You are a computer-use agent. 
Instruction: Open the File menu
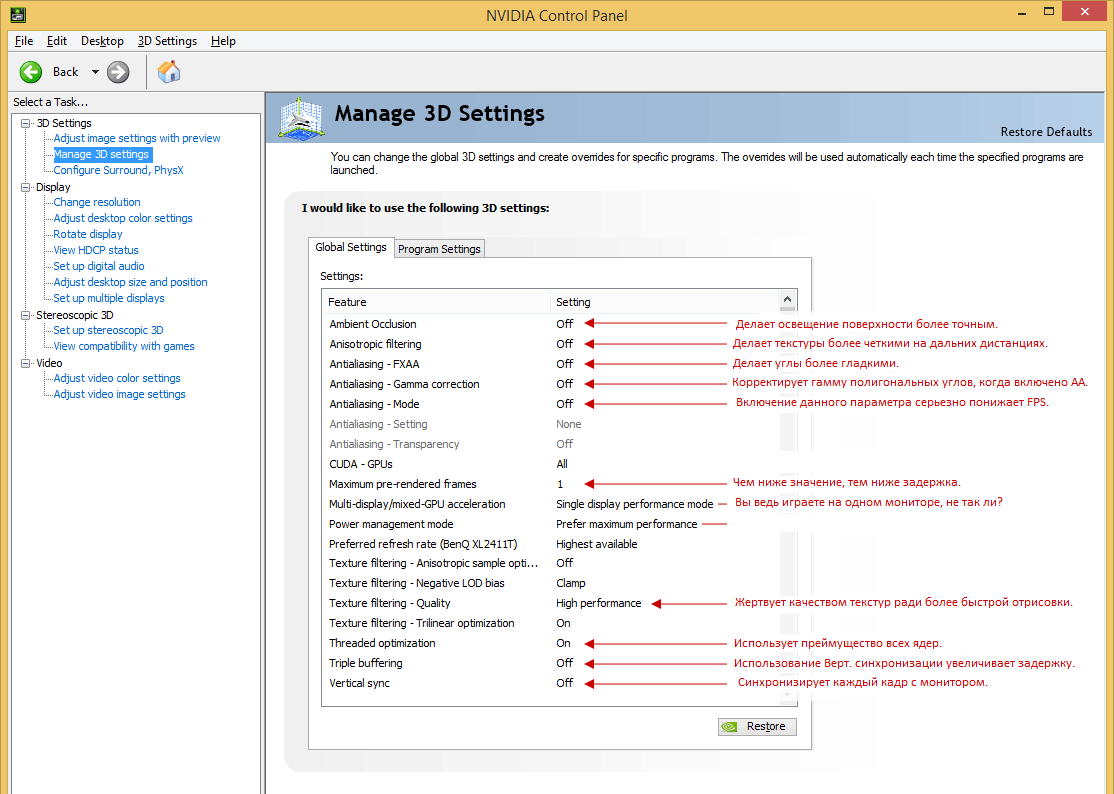pos(23,41)
